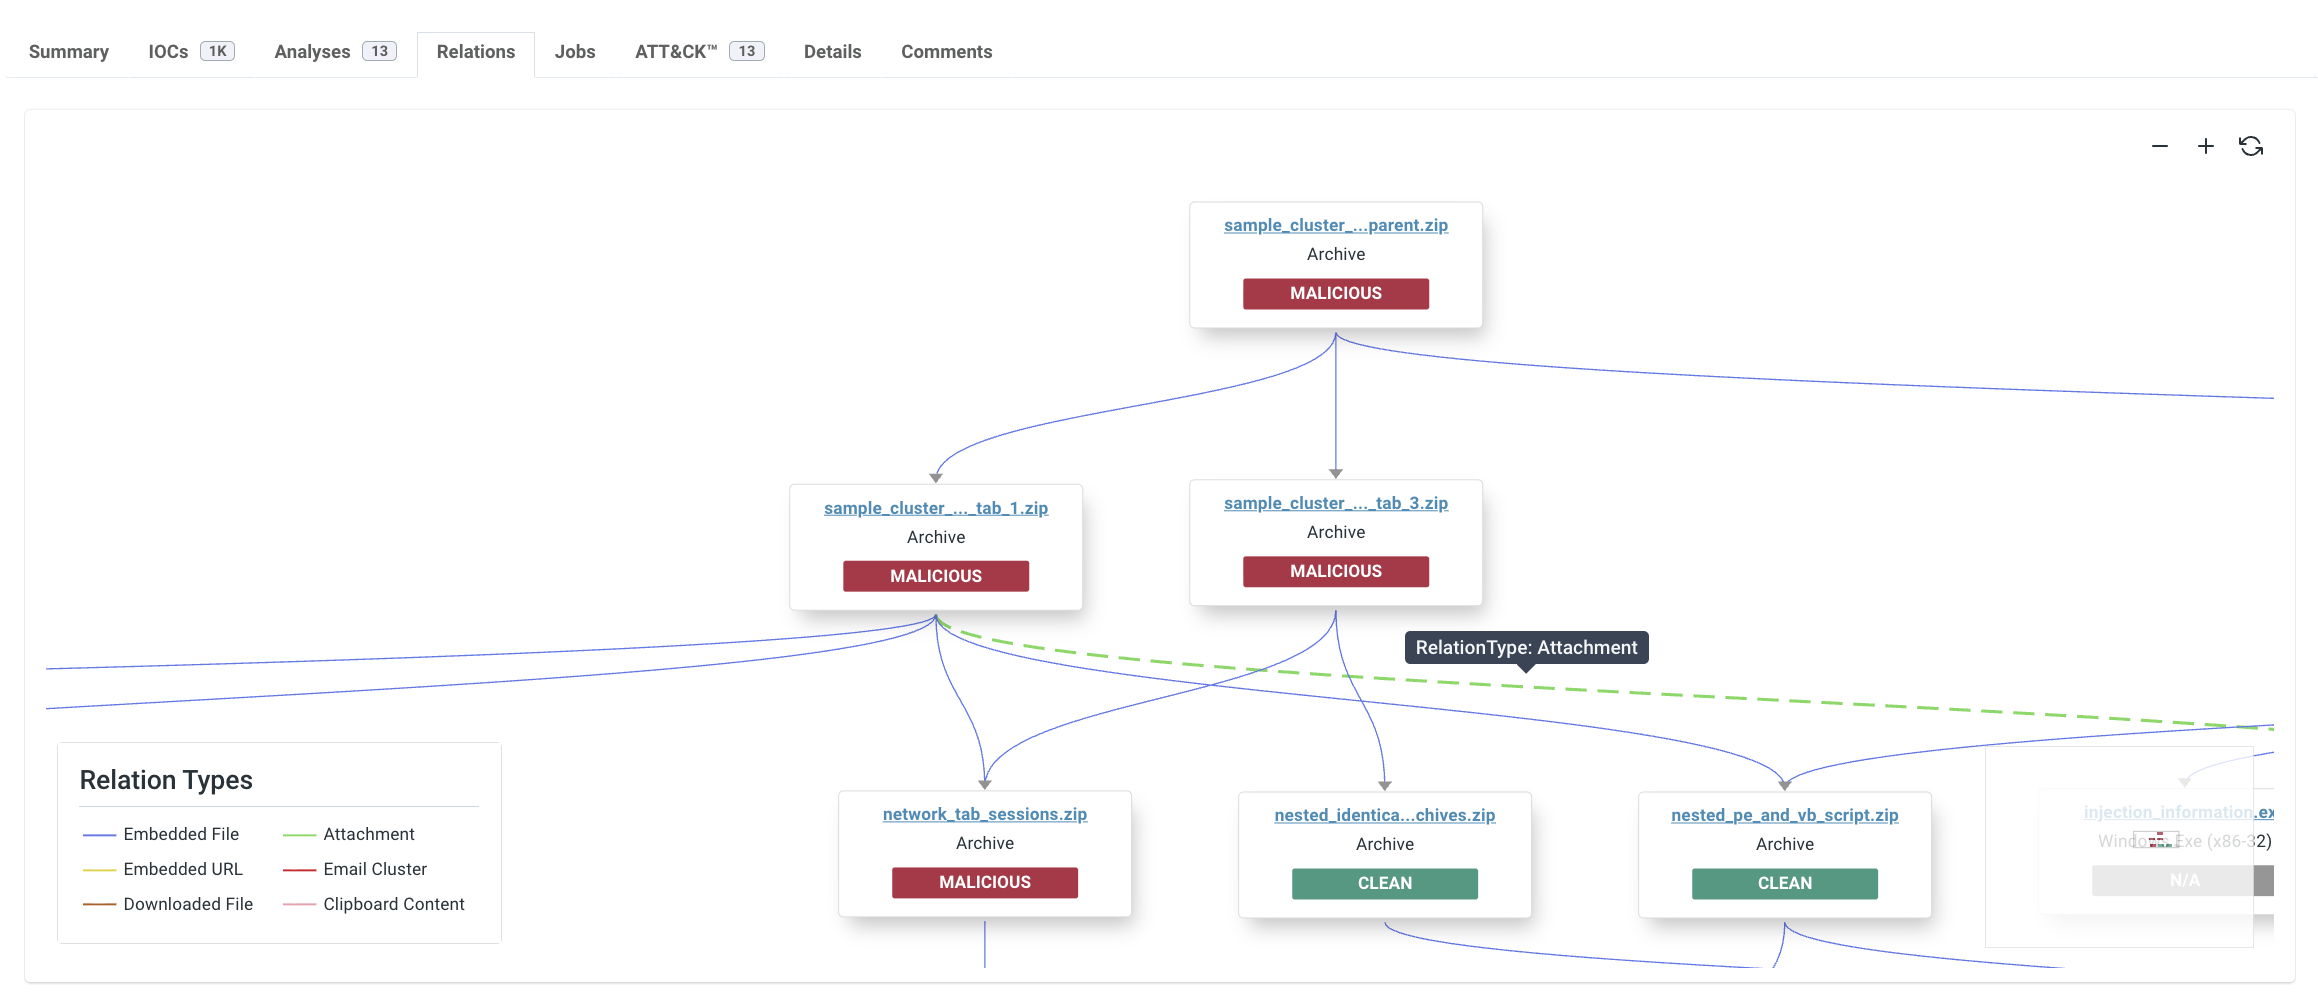Viewport: 2318px width, 1000px height.
Task: Select the Details tab
Action: tap(832, 51)
